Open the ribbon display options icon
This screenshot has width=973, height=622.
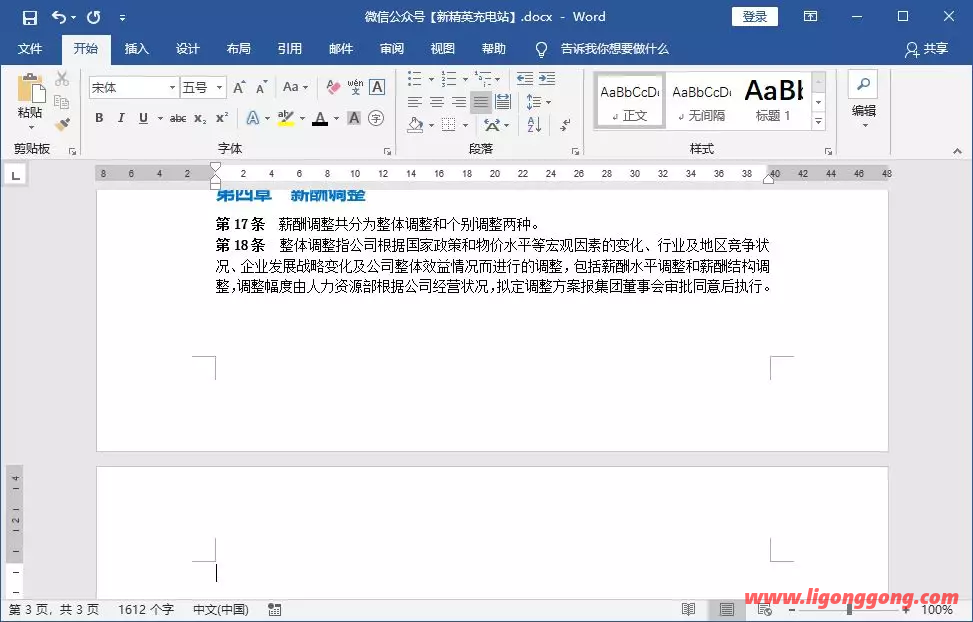point(810,17)
